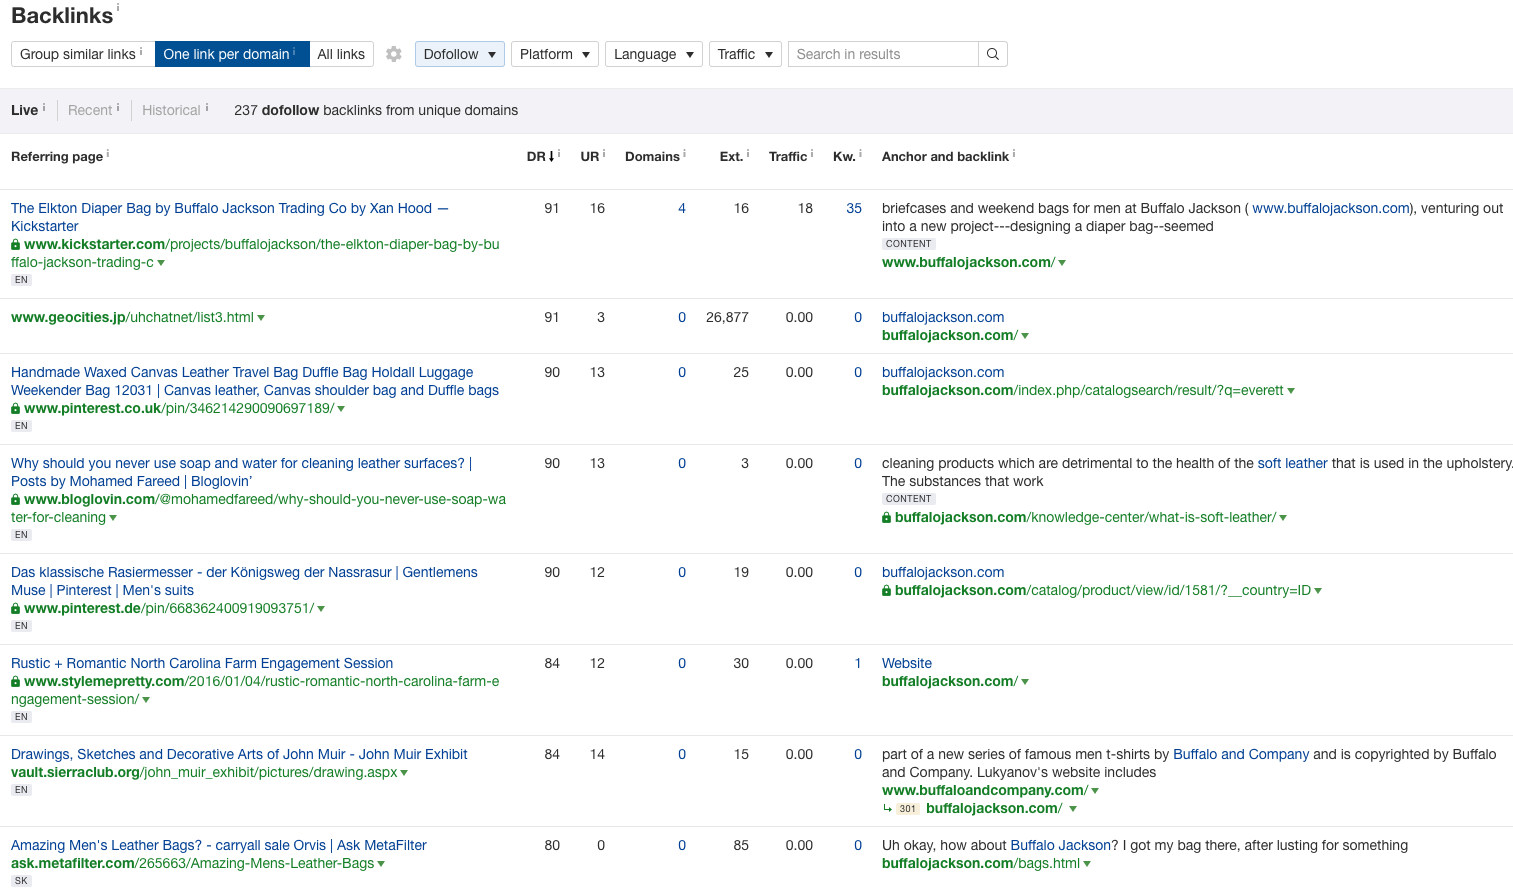Click the info icon next to Backlinks heading
This screenshot has width=1513, height=895.
pyautogui.click(x=118, y=7)
